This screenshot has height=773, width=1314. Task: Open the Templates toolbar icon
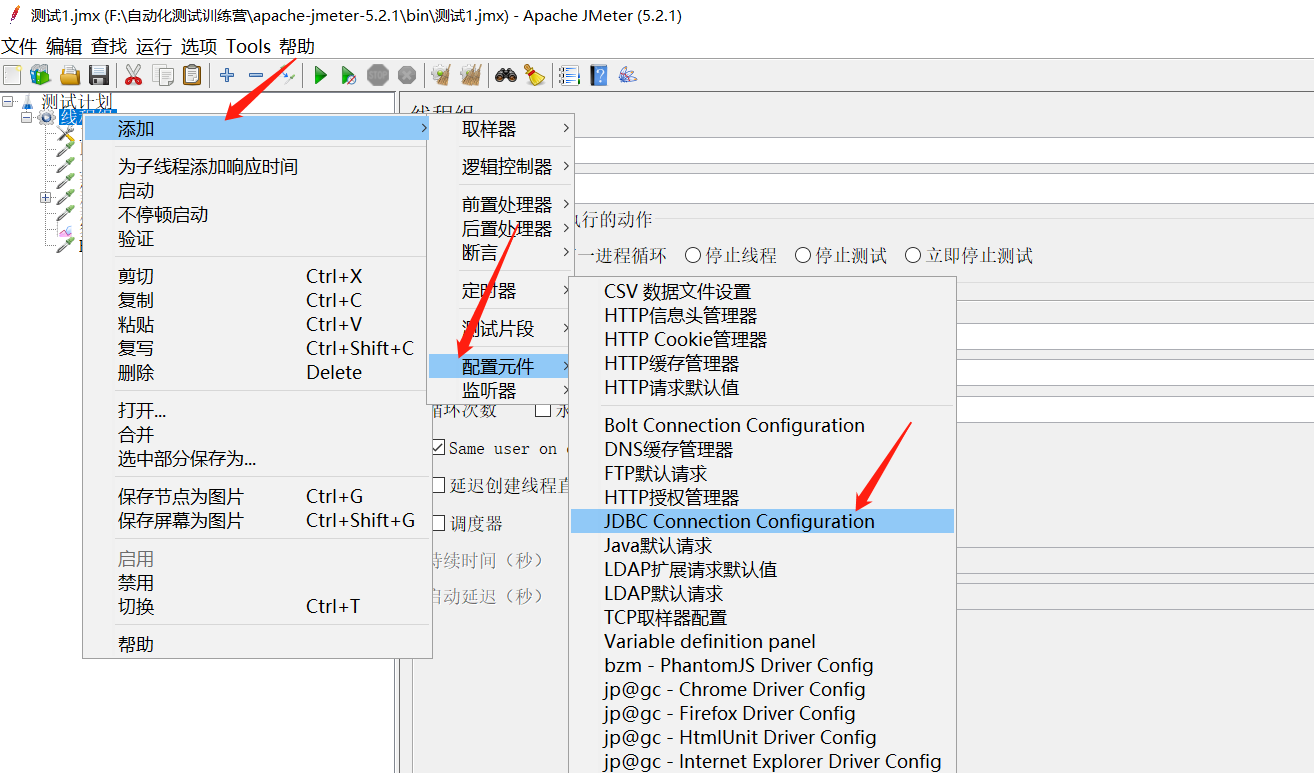point(40,75)
